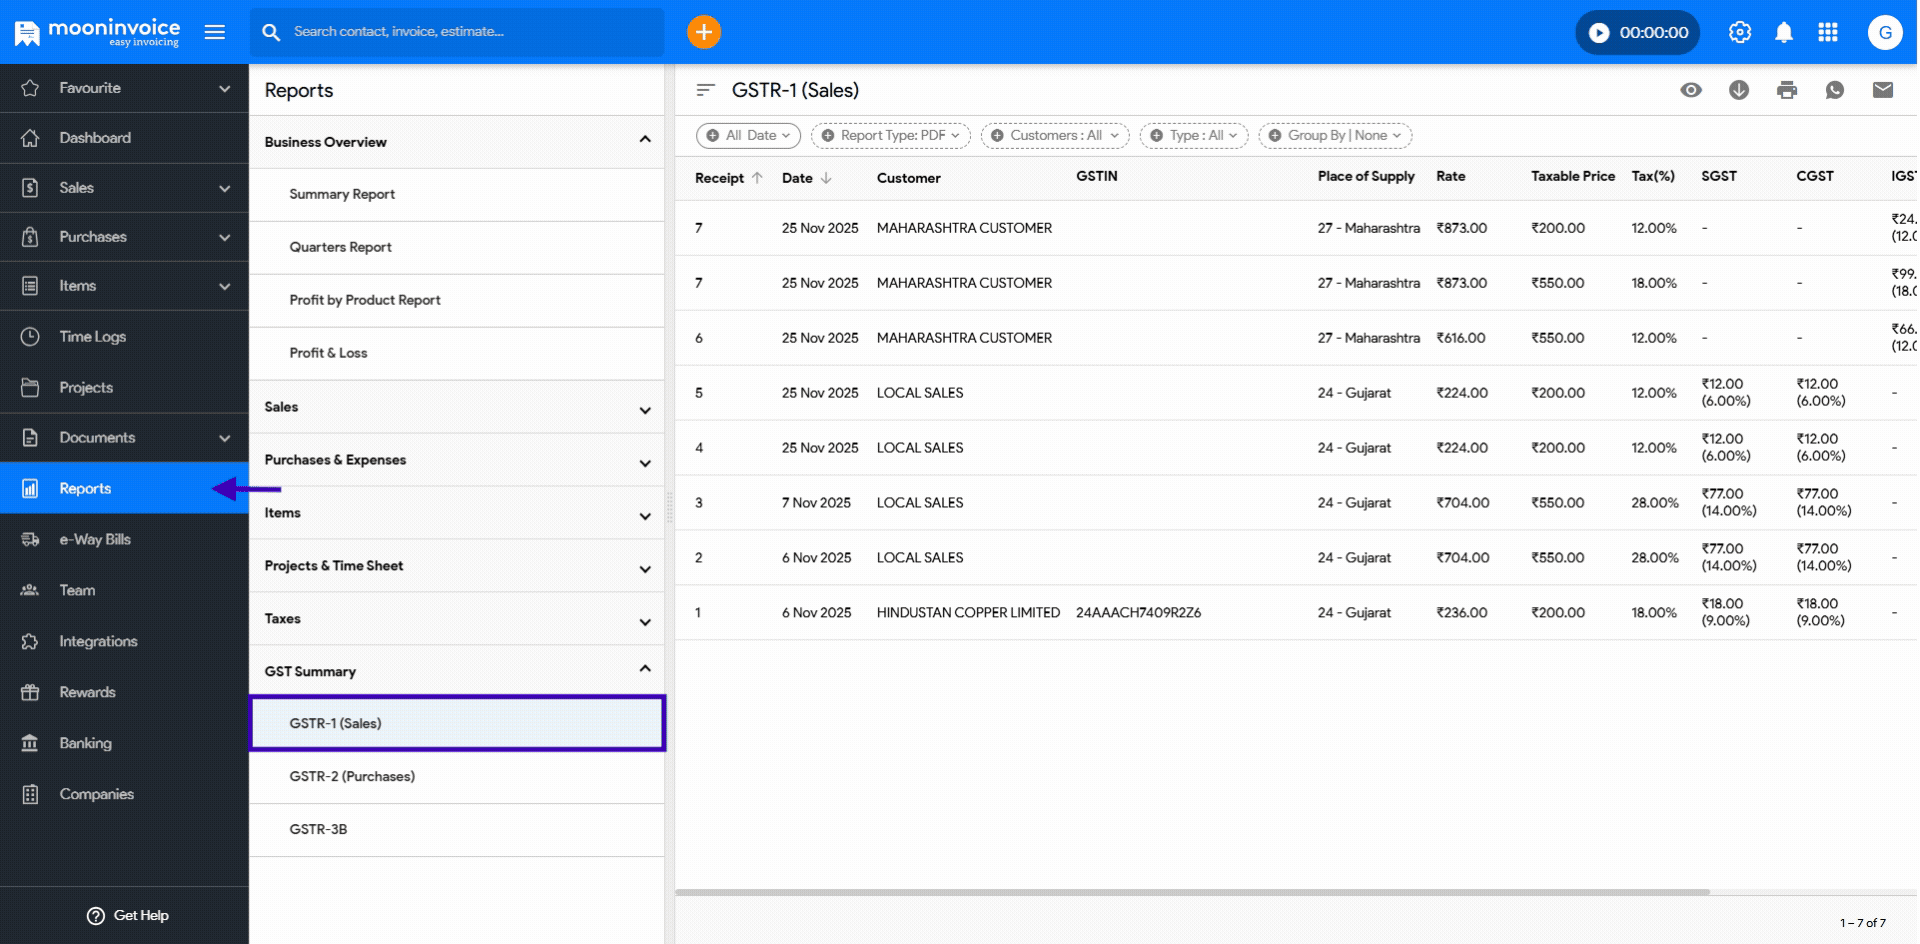This screenshot has width=1920, height=944.
Task: Open the apps grid icon
Action: point(1828,32)
